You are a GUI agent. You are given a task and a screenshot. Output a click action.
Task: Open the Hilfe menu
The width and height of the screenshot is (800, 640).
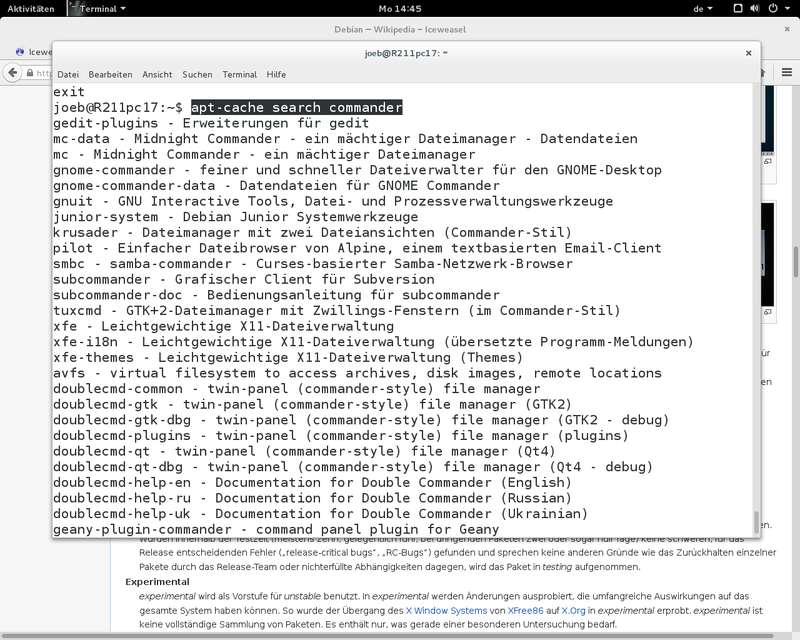276,75
